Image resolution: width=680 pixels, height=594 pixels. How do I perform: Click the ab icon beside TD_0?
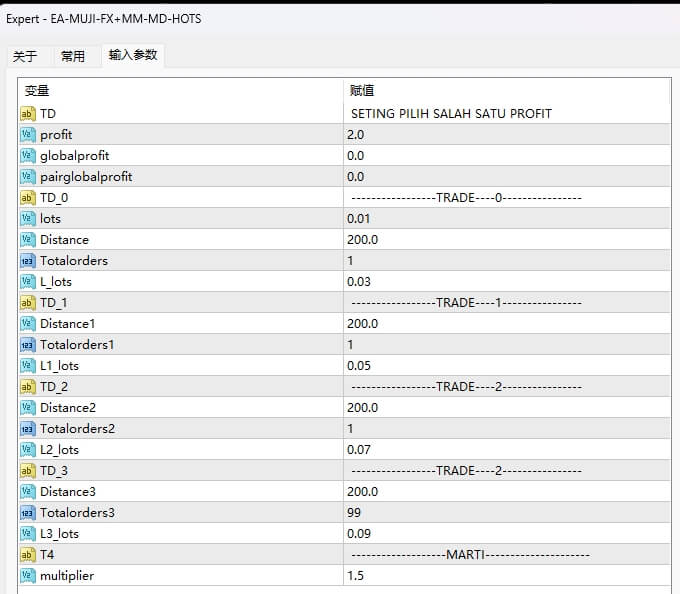click(27, 198)
